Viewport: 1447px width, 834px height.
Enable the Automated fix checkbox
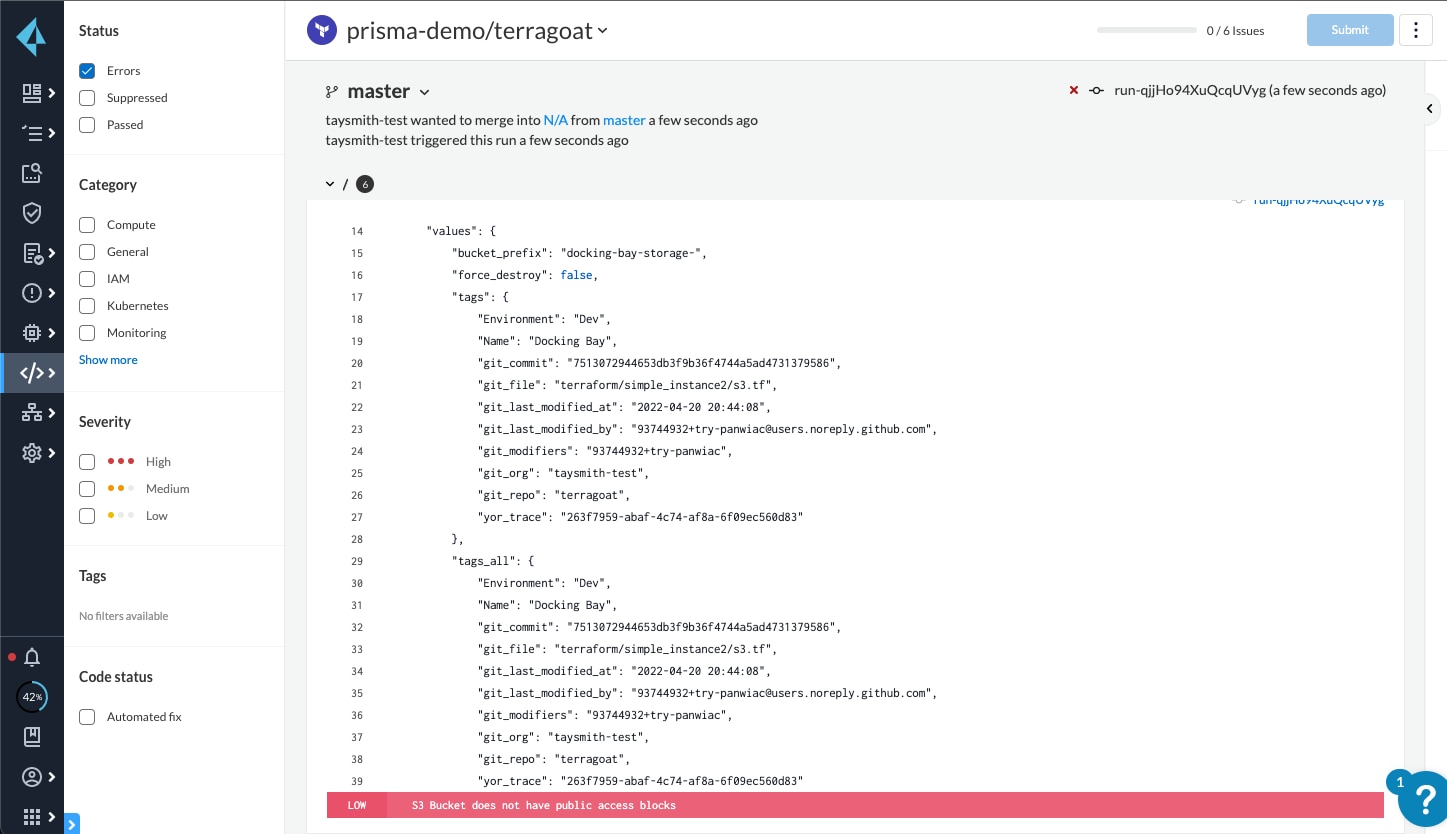pos(87,717)
